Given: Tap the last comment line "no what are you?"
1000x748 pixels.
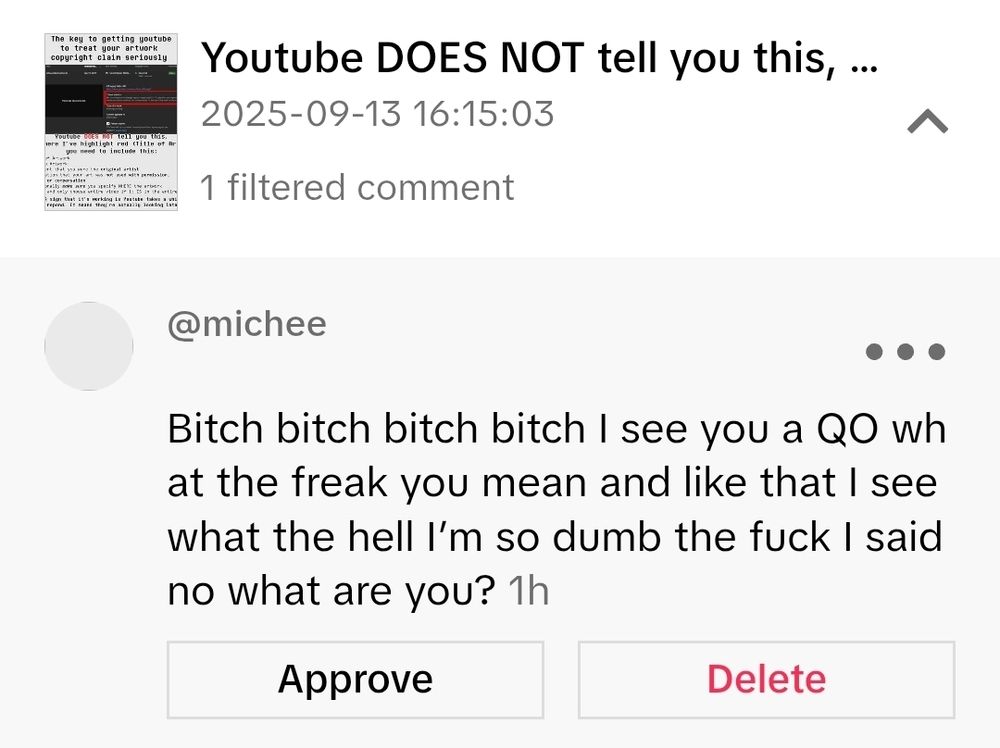Looking at the screenshot, I should point(332,592).
